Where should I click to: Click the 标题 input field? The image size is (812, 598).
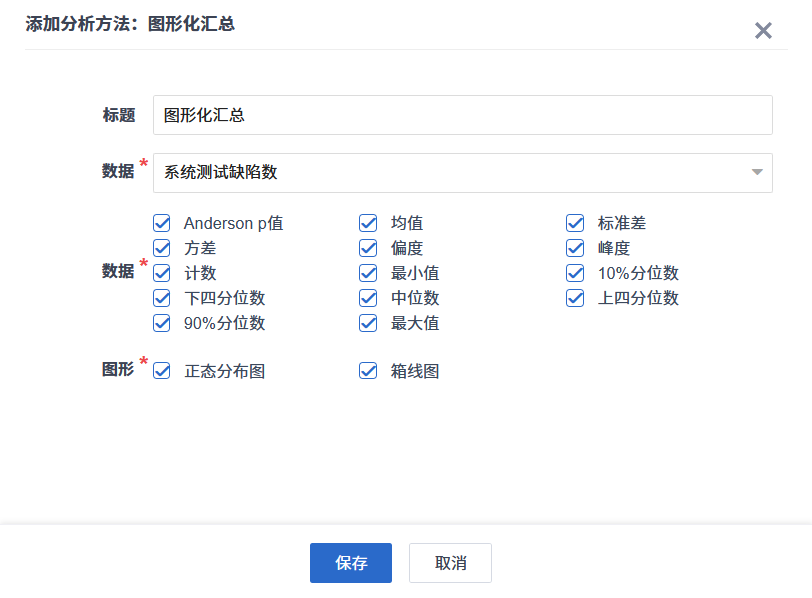pos(462,115)
